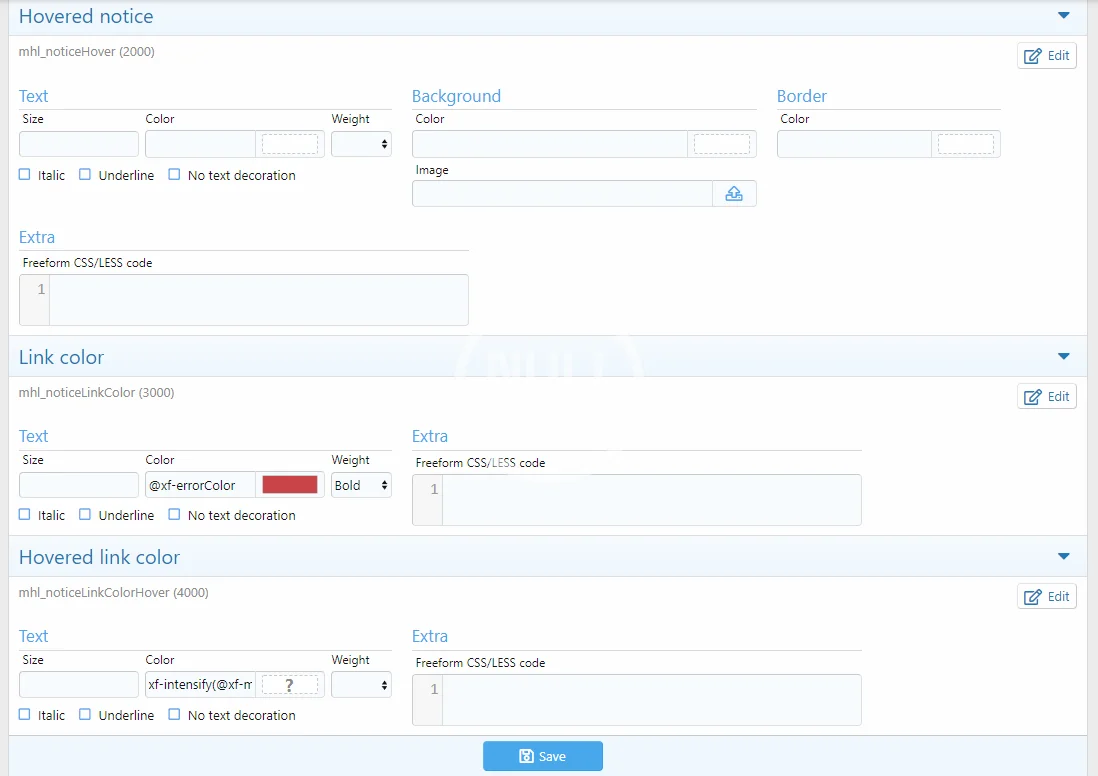
Task: Click Edit icon for mhl_noticeLinkColor property
Action: click(1047, 396)
